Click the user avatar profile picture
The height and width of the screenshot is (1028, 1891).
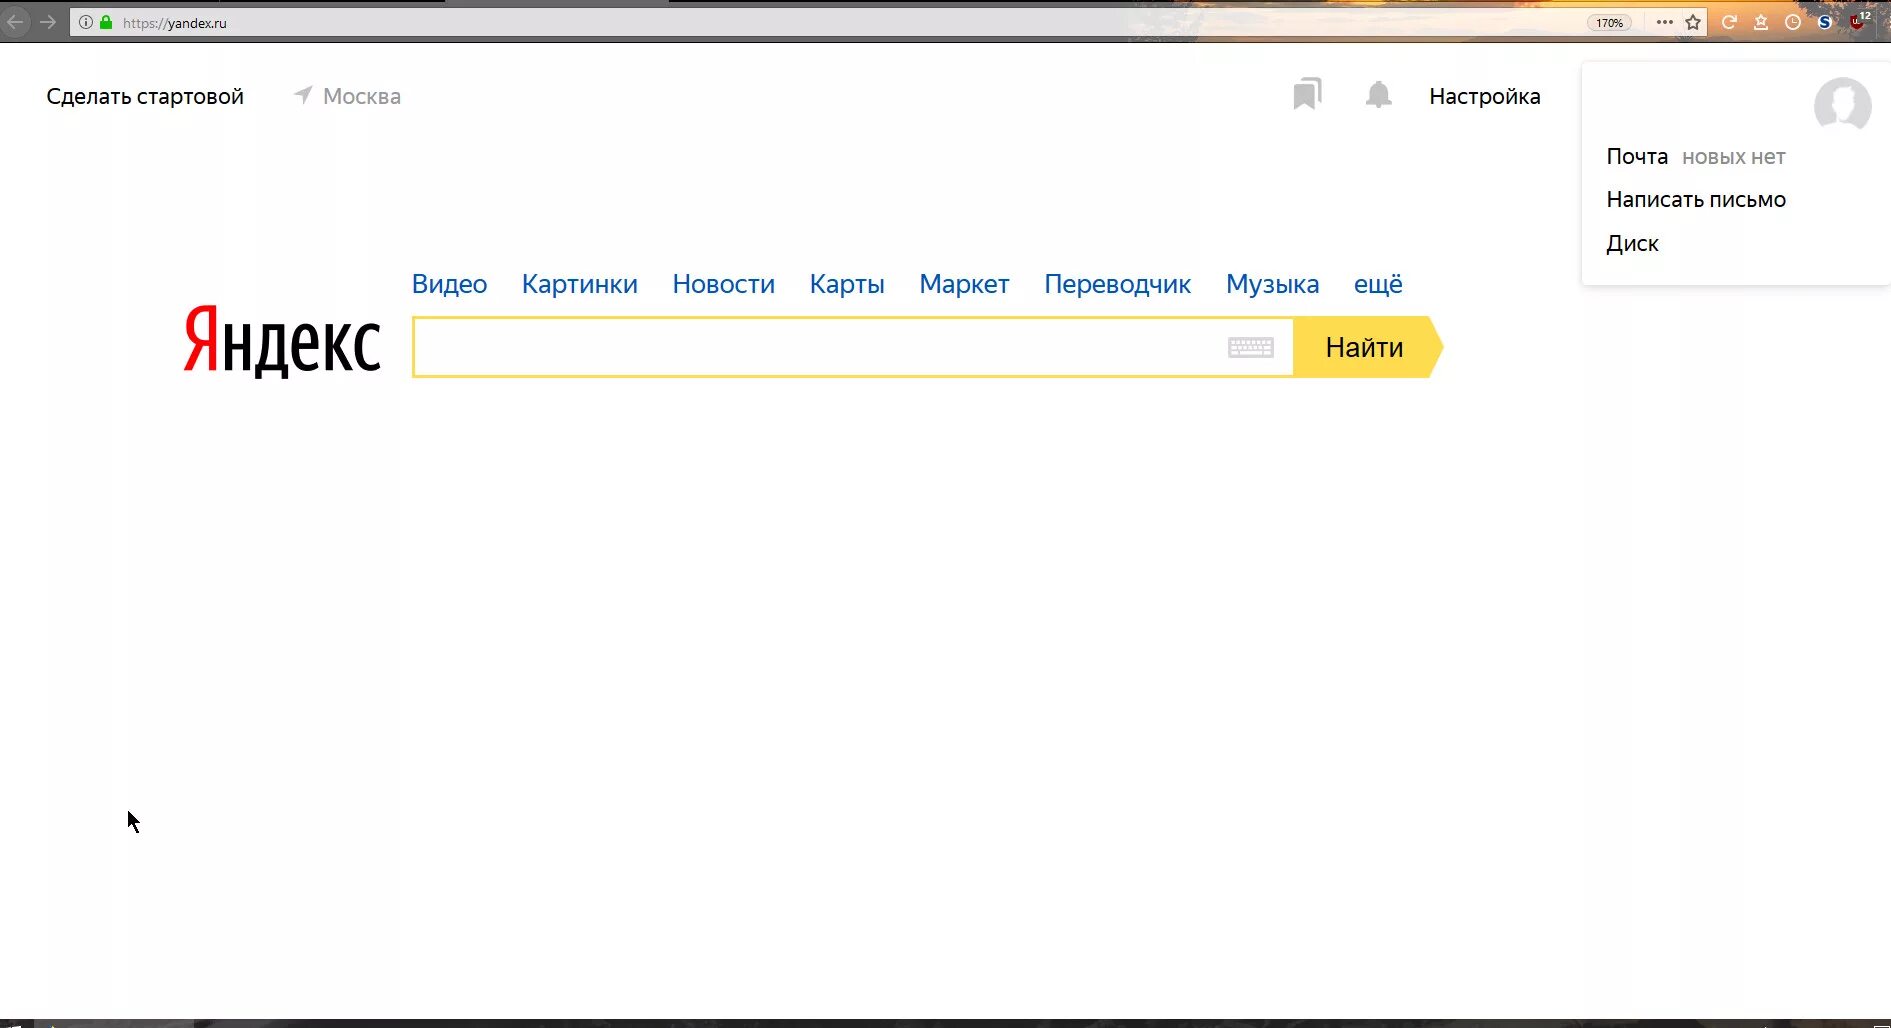[1843, 105]
